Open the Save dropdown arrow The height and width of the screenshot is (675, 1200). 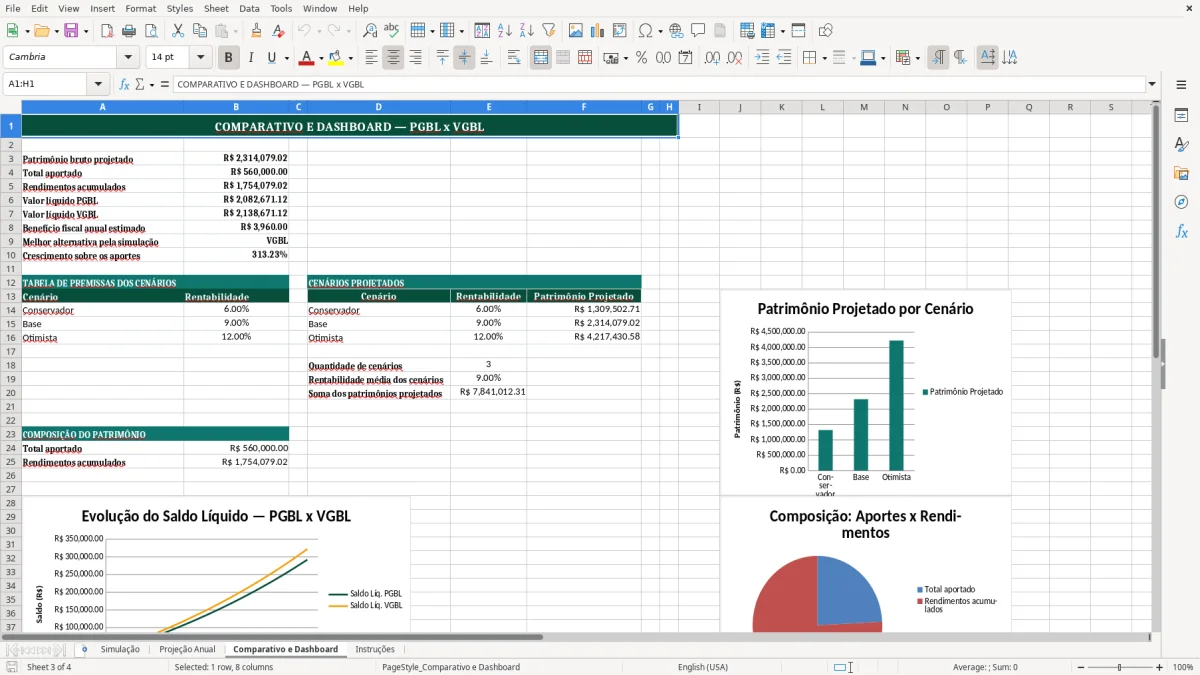pyautogui.click(x=85, y=31)
